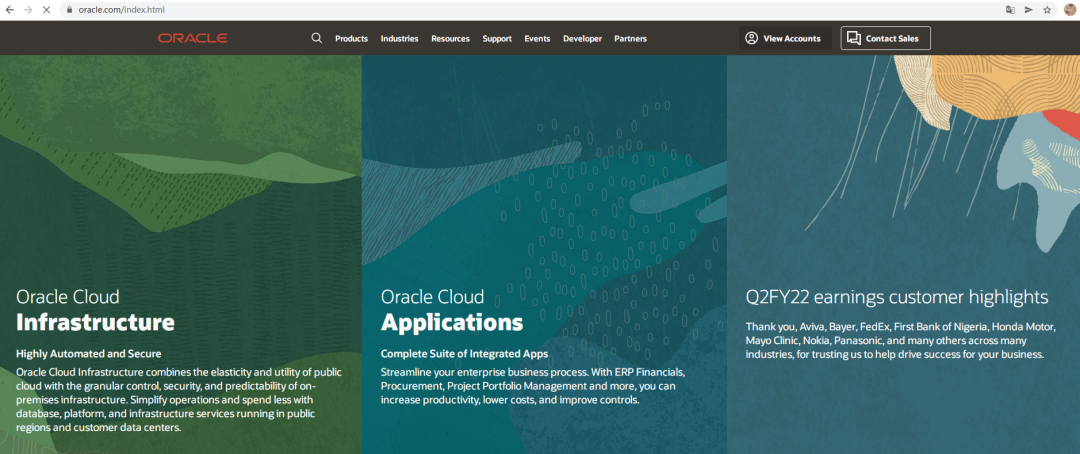1080x454 pixels.
Task: Click the View Accounts button
Action: pyautogui.click(x=785, y=38)
